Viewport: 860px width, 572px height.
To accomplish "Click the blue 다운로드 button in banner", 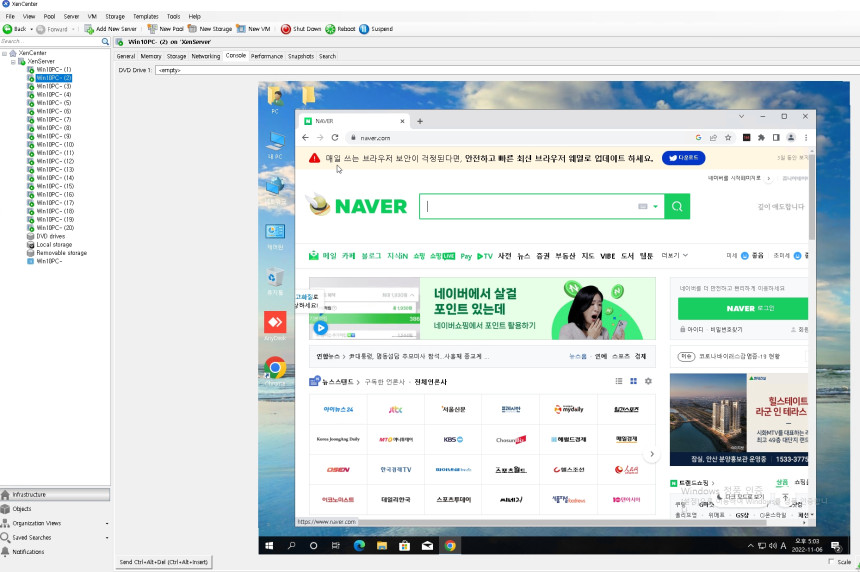I will (683, 158).
